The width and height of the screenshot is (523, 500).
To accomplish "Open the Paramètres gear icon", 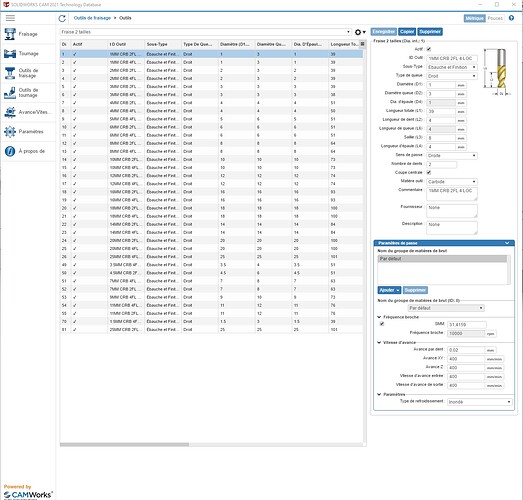I will (x=10, y=132).
